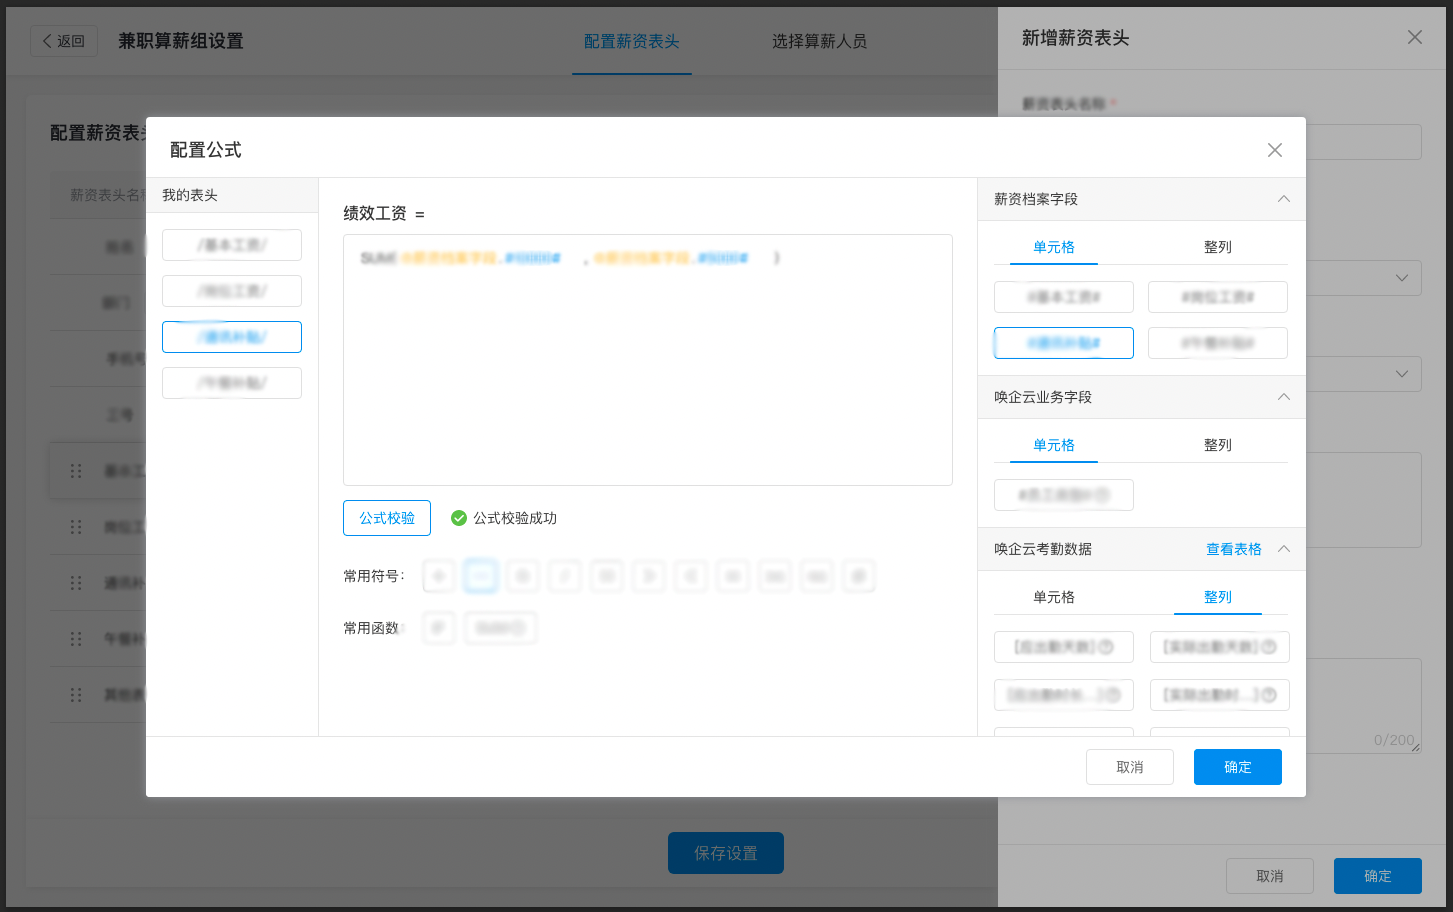Click inside the 绩效工资 formula editor
Screen dimensions: 1453x912
648,360
